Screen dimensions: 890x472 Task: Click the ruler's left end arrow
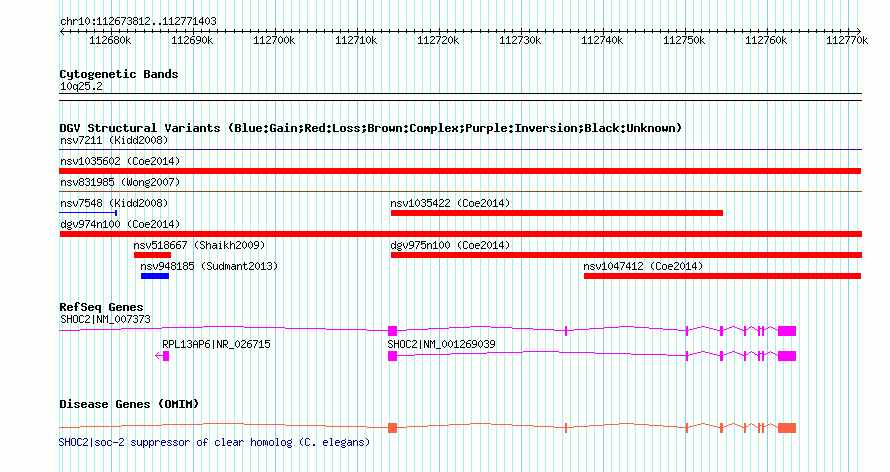62,32
